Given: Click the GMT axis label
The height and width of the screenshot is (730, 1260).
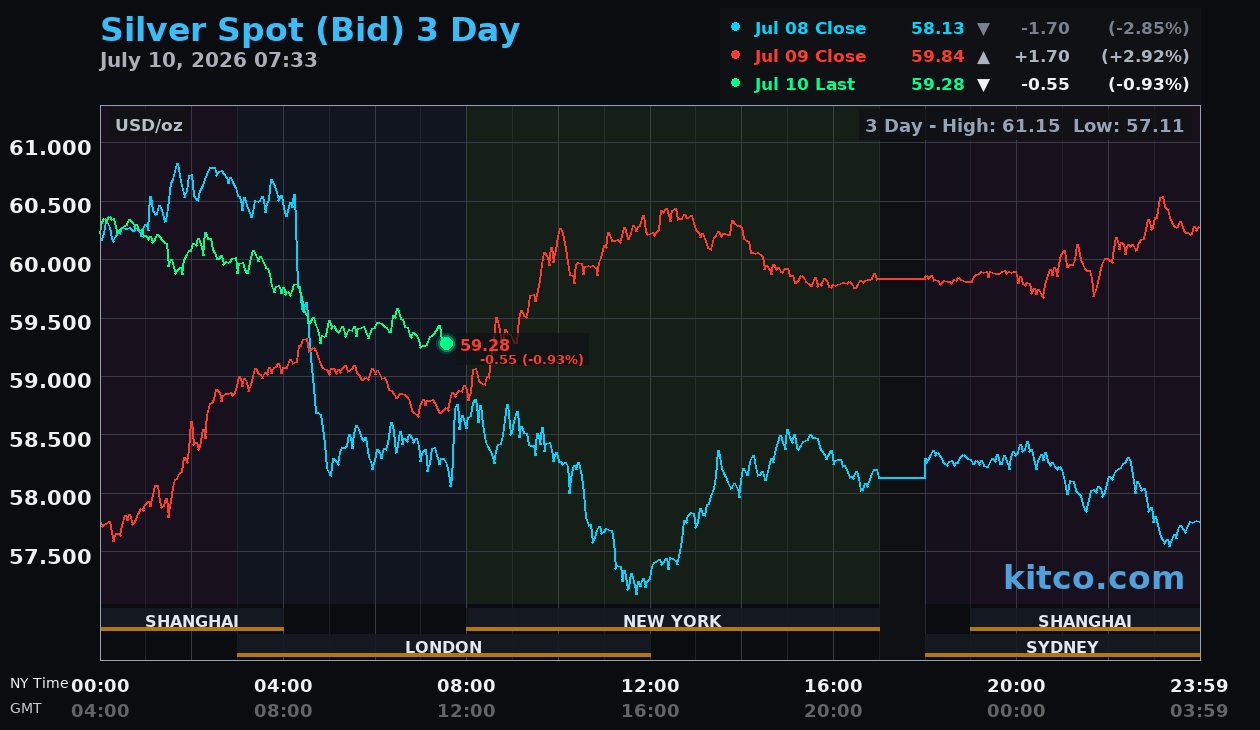Looking at the screenshot, I should [26, 708].
